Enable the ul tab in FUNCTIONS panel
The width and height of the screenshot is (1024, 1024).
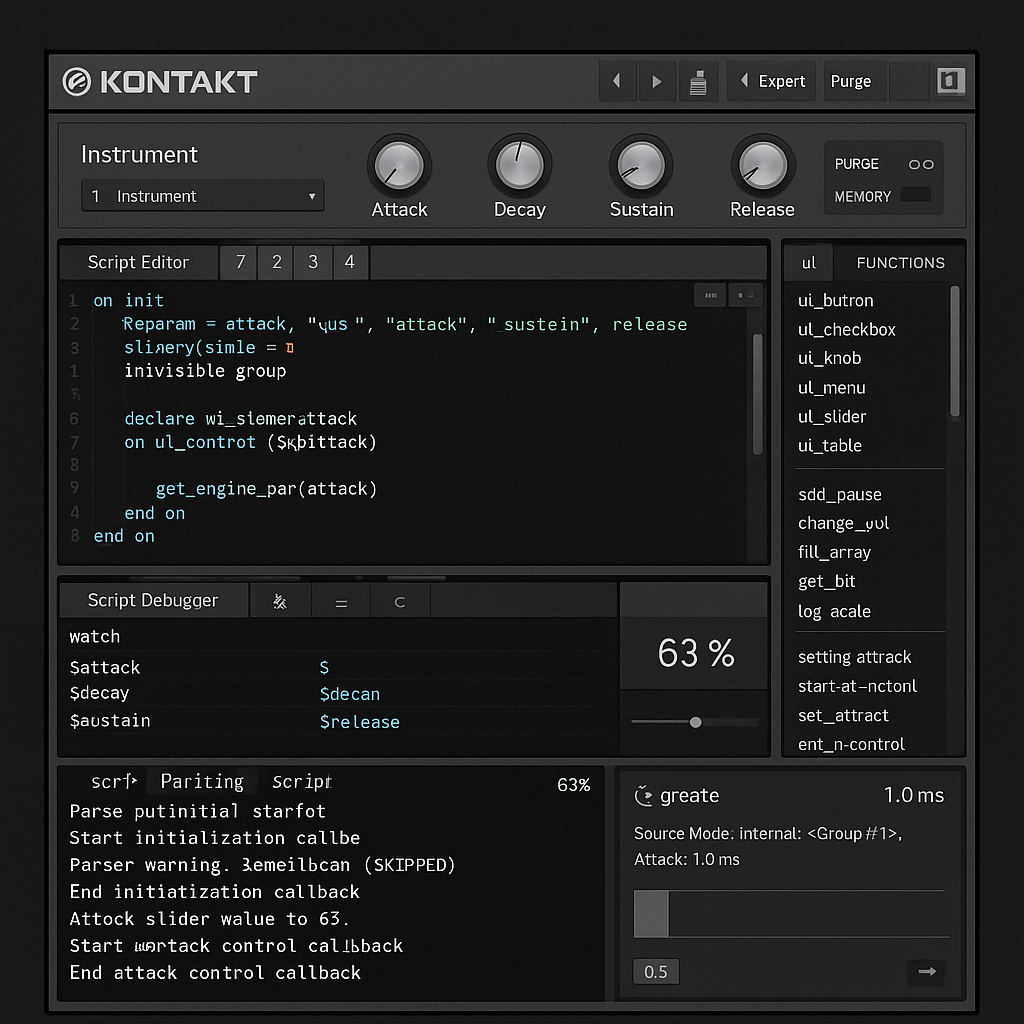point(808,262)
